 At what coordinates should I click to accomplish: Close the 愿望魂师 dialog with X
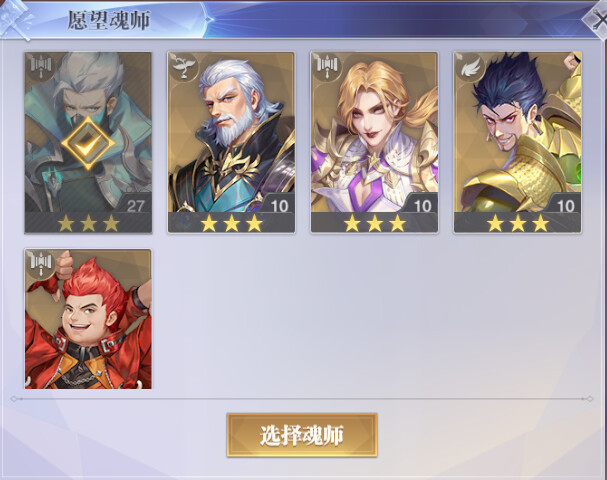[597, 20]
